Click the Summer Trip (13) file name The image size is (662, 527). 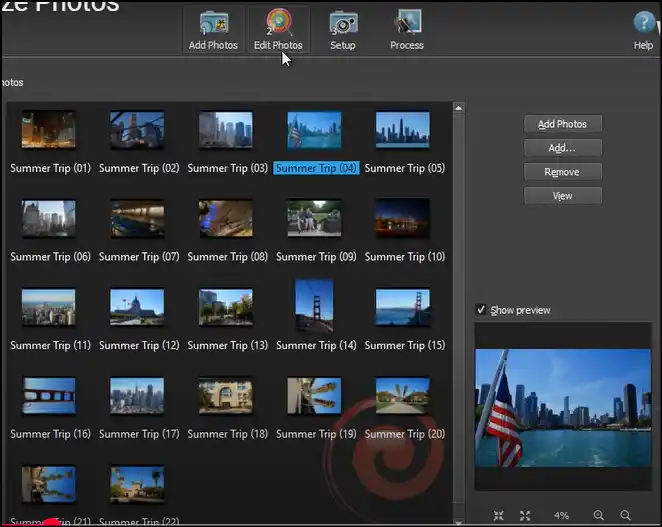(228, 345)
